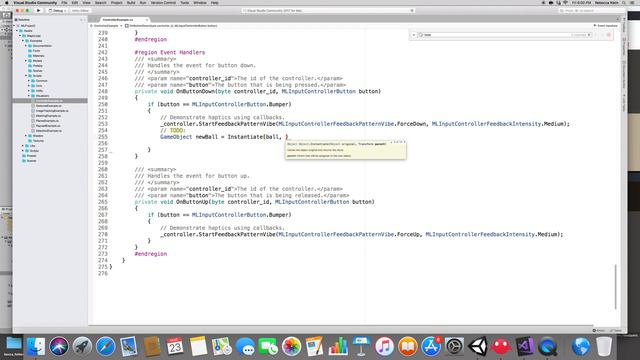This screenshot has width=640, height=360.
Task: Open the Search menu
Action: click(100, 2)
